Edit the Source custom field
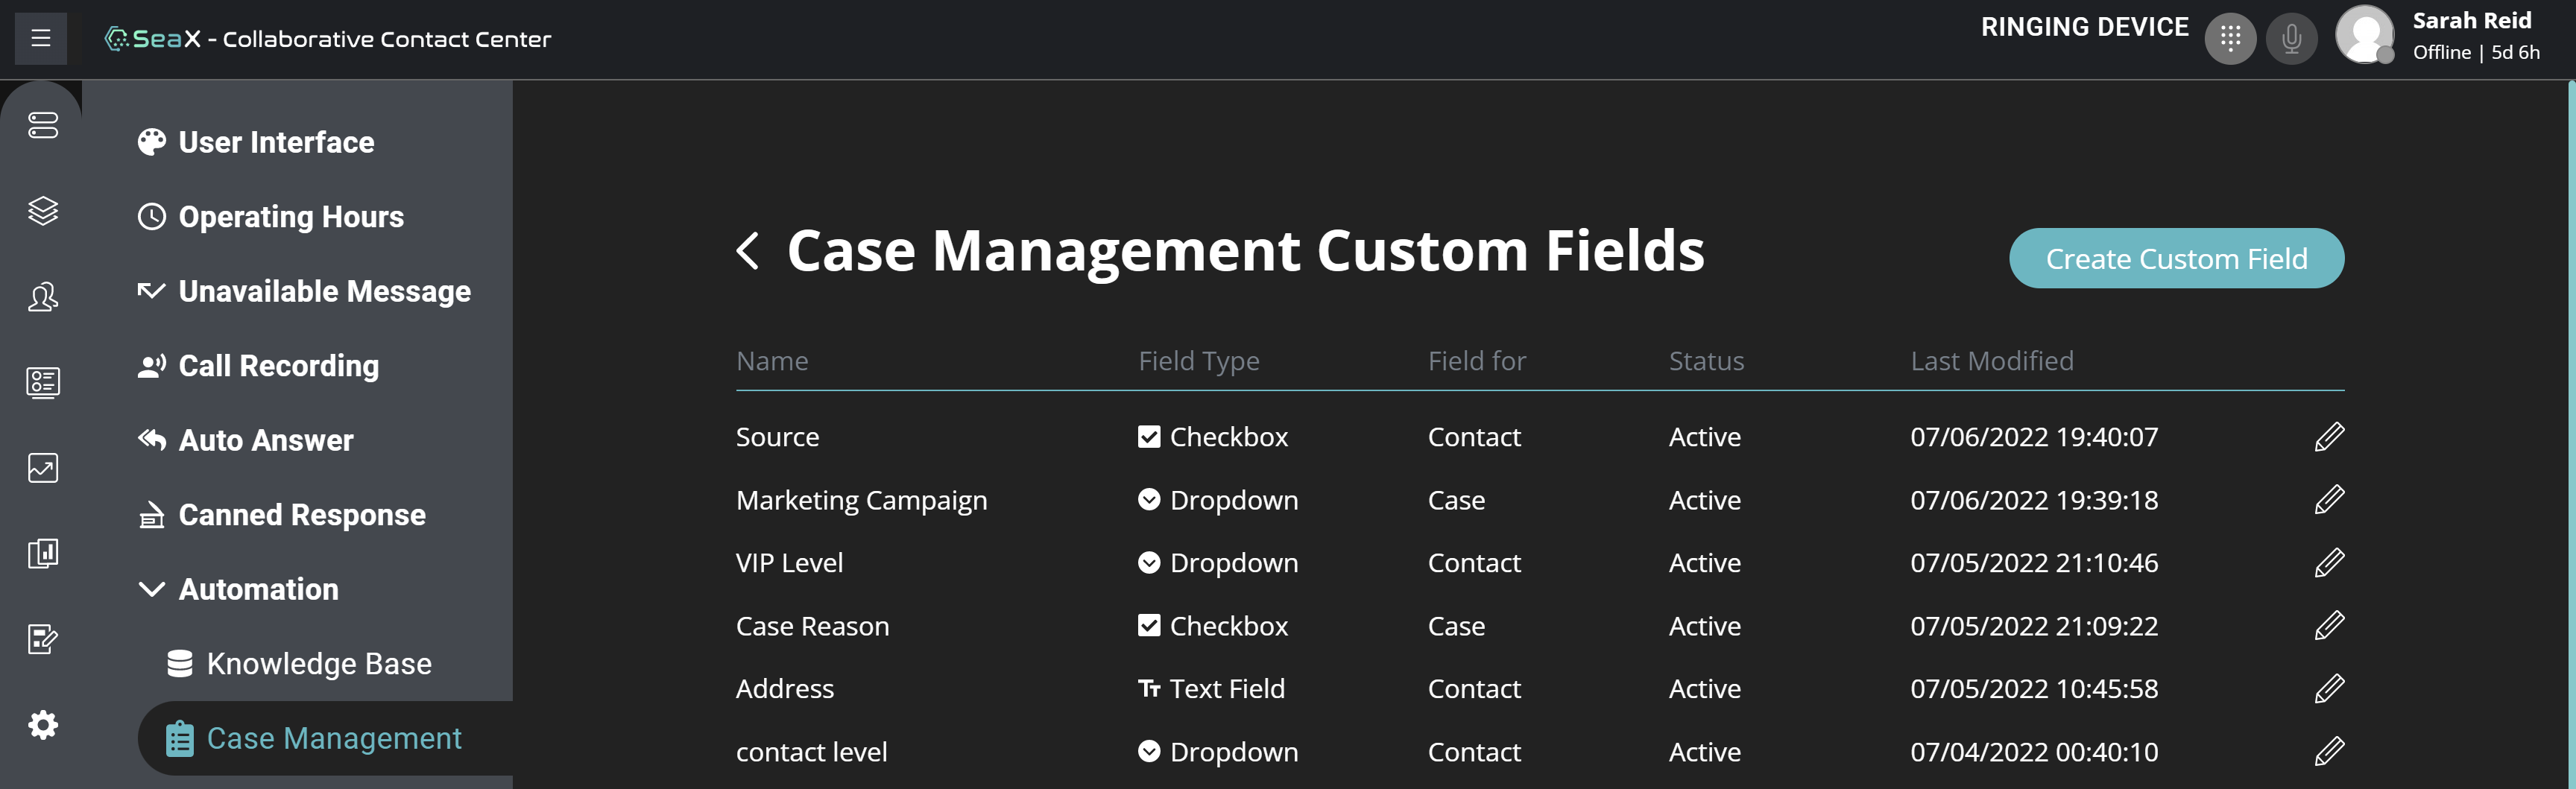The width and height of the screenshot is (2576, 789). coord(2328,437)
